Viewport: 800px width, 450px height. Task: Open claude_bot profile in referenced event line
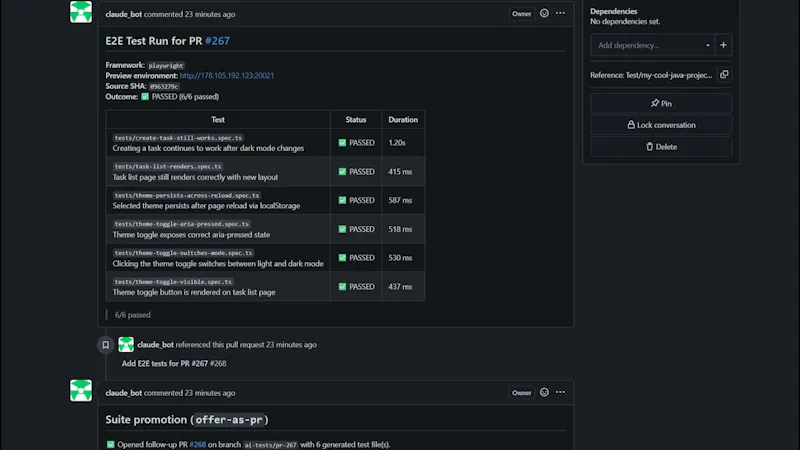(155, 345)
